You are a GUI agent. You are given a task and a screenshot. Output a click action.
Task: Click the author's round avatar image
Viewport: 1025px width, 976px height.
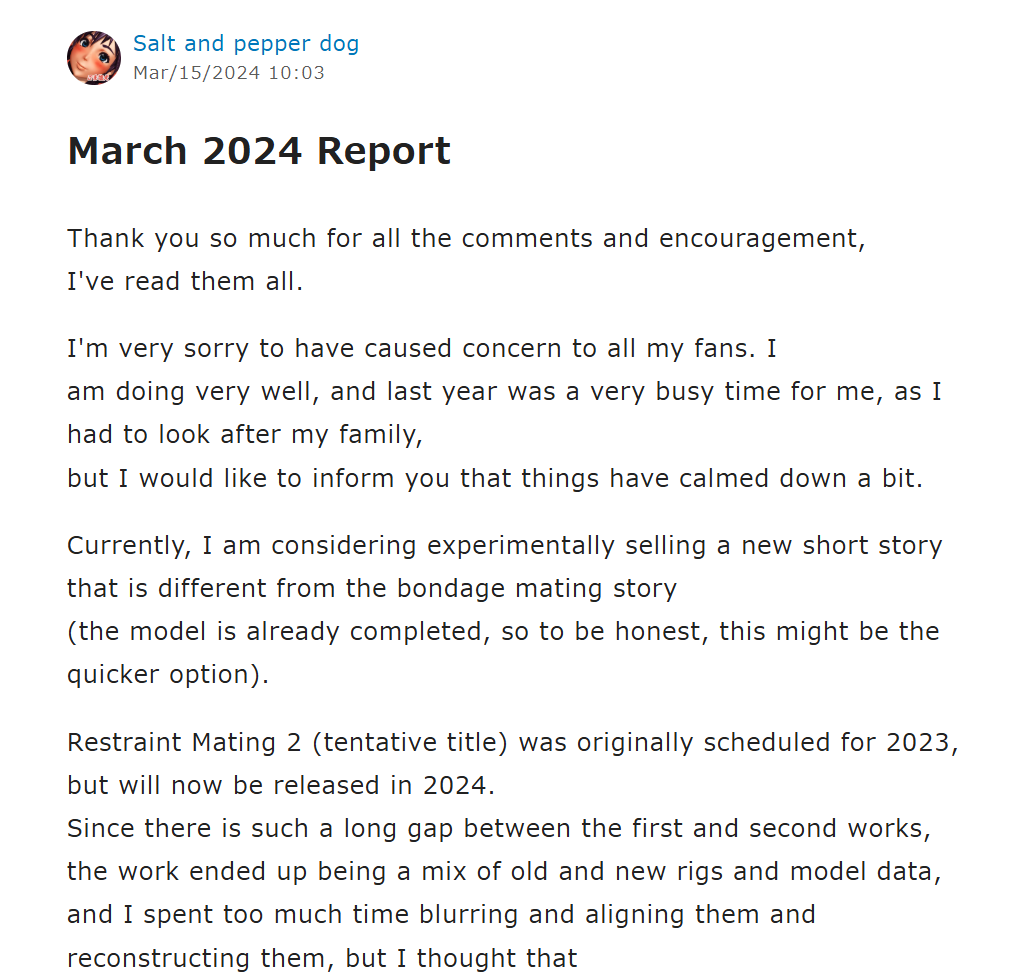[93, 58]
